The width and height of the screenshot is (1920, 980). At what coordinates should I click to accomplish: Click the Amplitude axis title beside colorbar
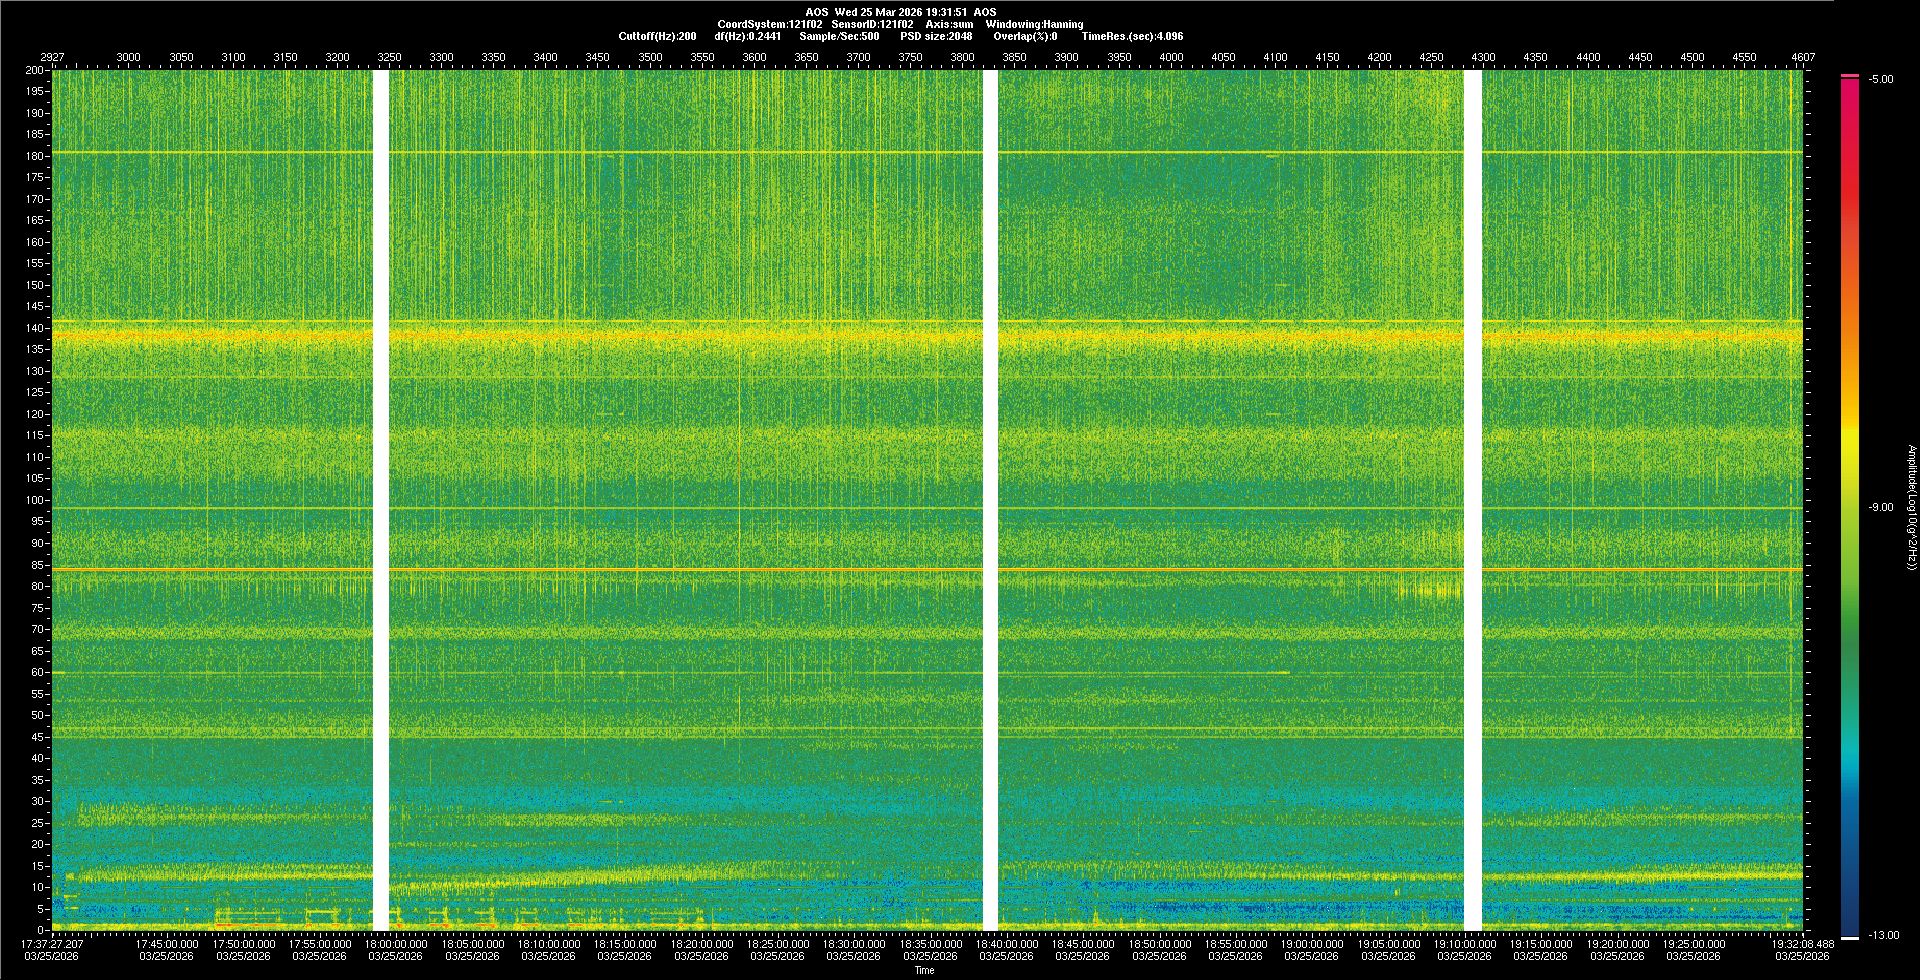point(1911,507)
